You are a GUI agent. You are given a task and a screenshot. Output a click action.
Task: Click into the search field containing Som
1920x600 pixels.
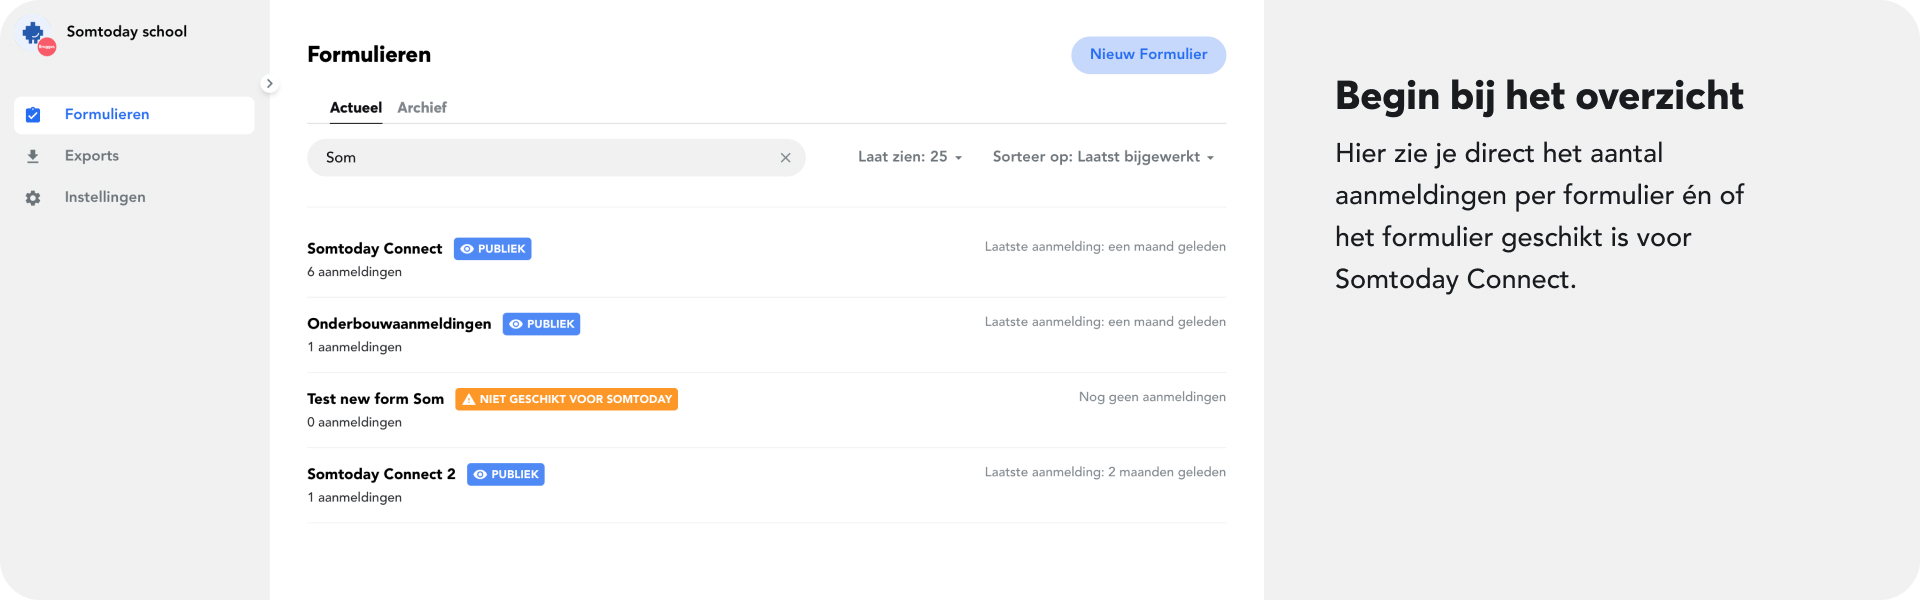[x=540, y=158]
